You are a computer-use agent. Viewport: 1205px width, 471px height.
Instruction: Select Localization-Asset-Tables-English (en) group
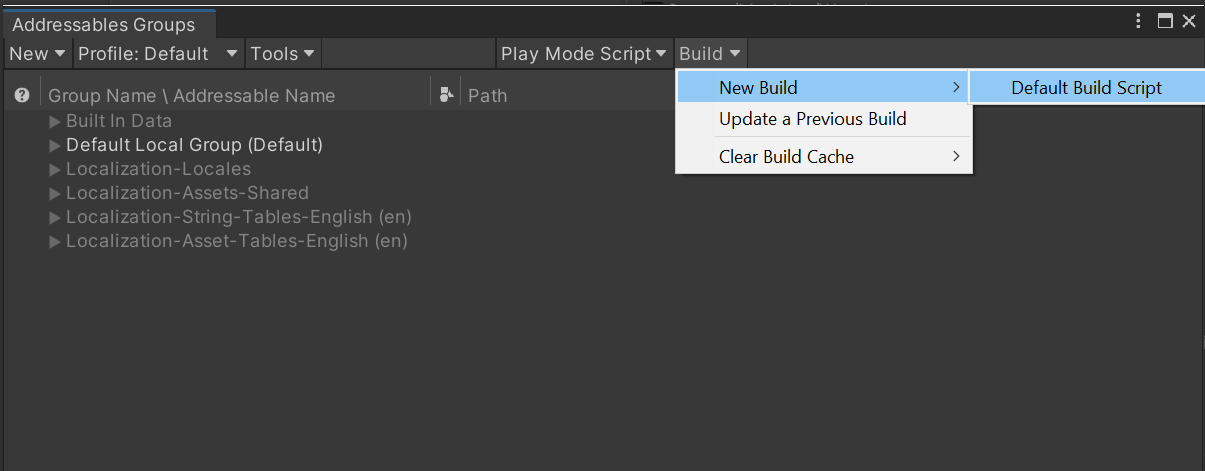pos(236,241)
